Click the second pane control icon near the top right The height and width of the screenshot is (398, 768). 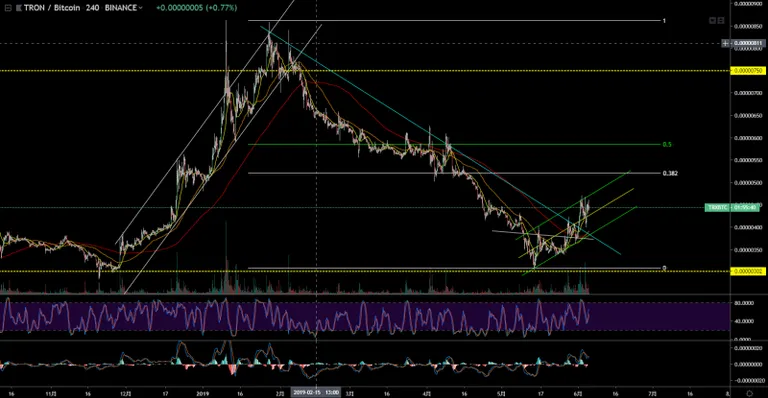pos(721,20)
